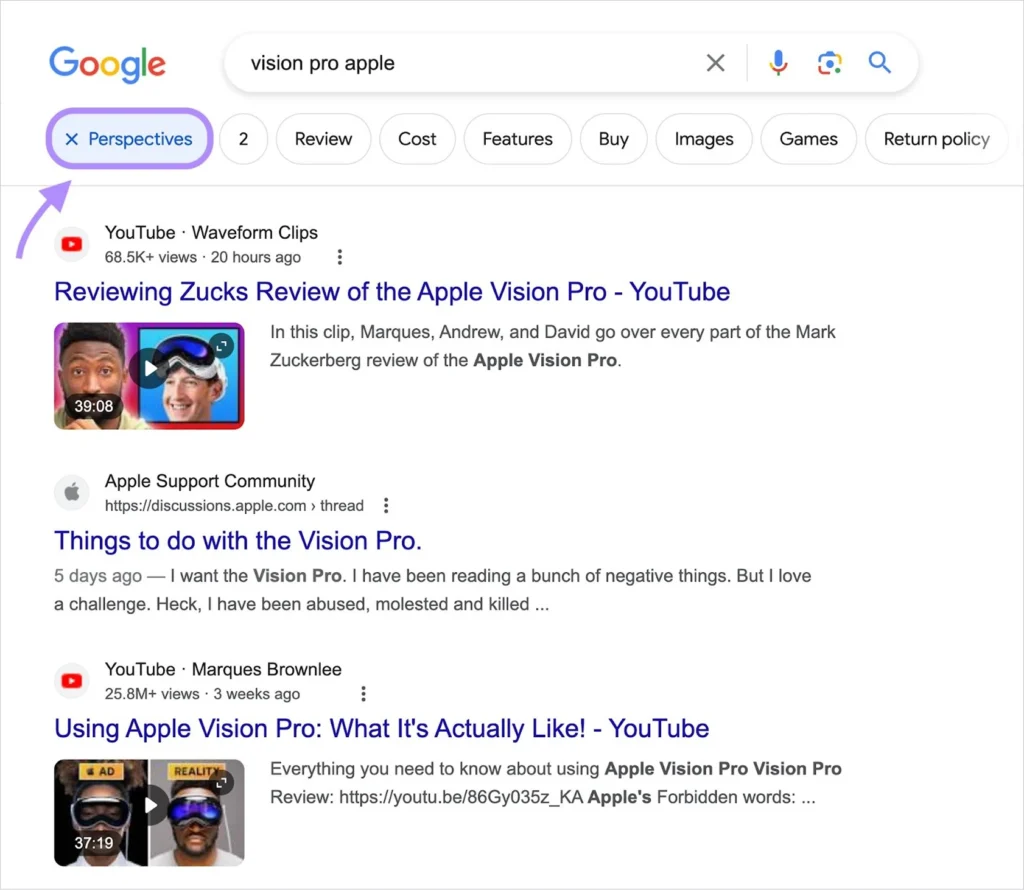Open more options for Waveform Clips result
This screenshot has height=890, width=1024.
coord(340,257)
